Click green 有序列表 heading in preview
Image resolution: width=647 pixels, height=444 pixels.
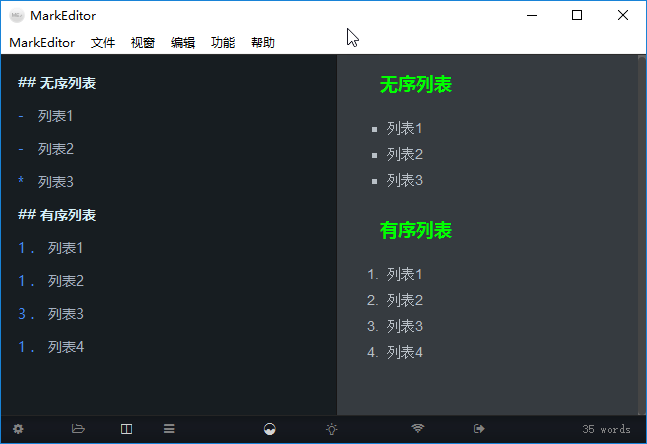pos(416,230)
